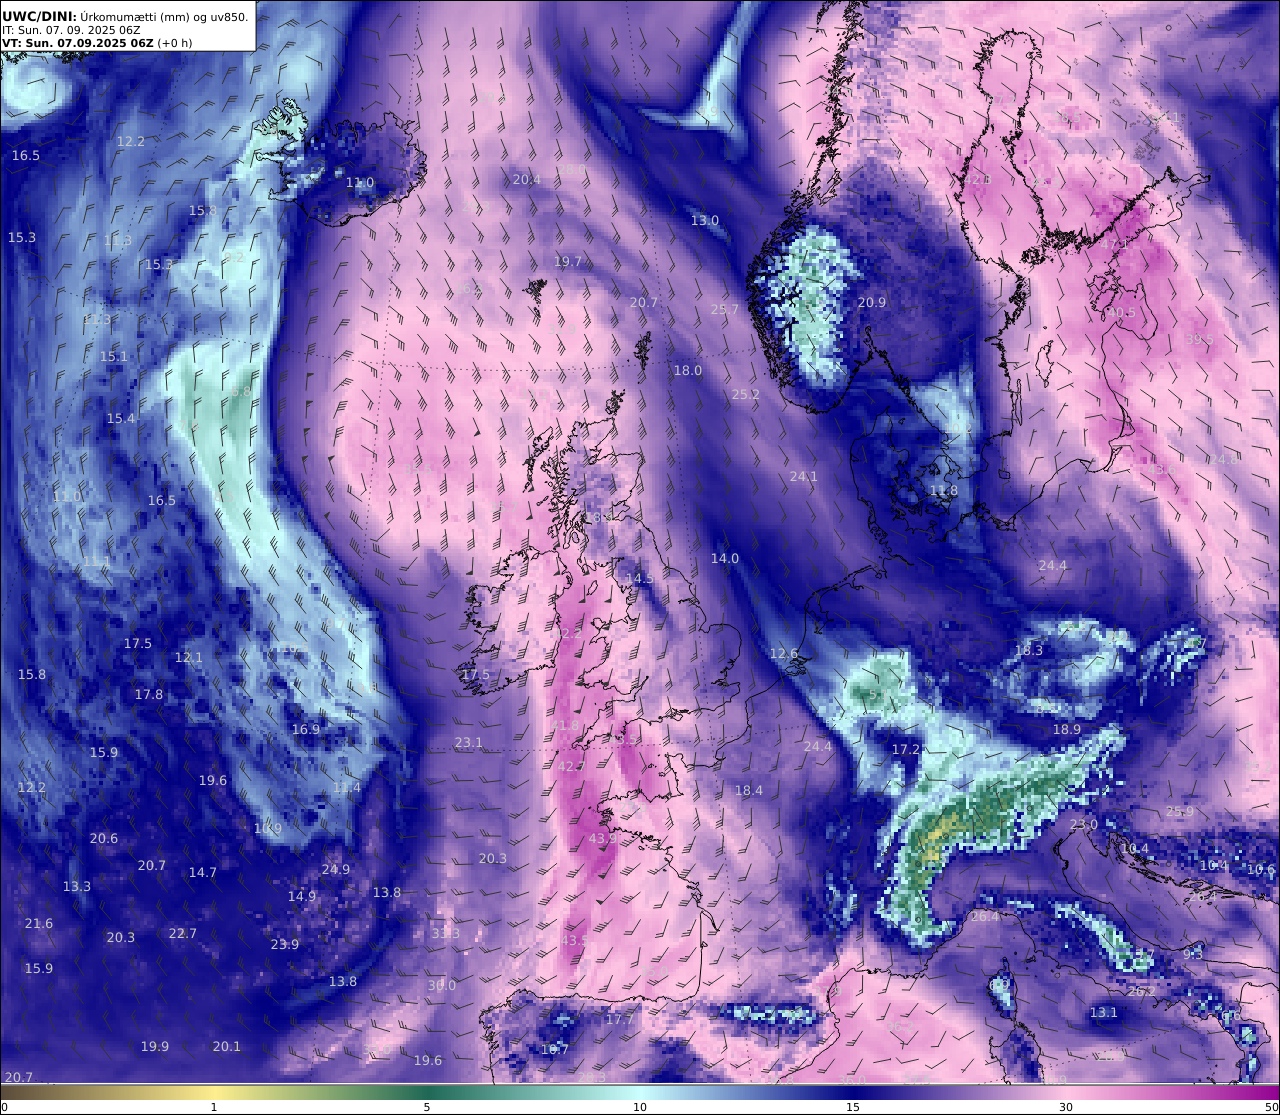Viewport: 1280px width, 1115px height.
Task: Click the 19.9 value label
Action: tap(155, 1046)
